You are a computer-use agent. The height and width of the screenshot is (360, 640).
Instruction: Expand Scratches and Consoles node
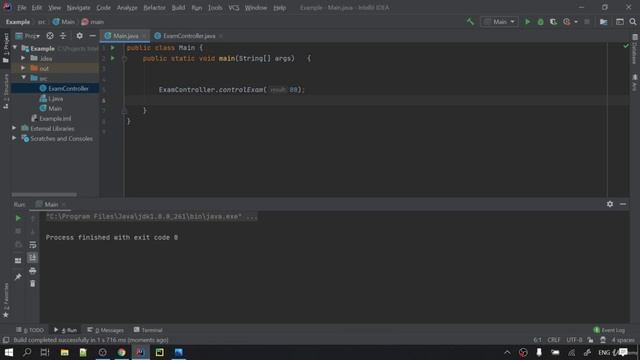coord(14,138)
